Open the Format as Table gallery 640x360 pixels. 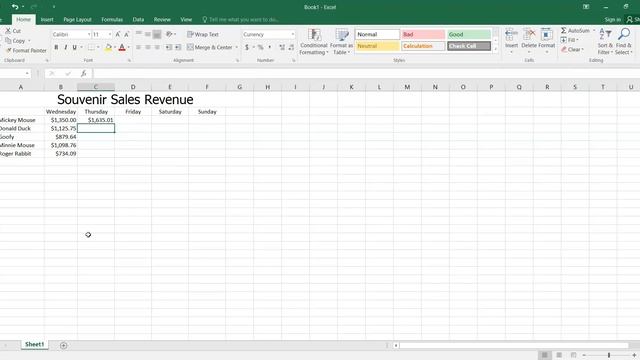(341, 41)
